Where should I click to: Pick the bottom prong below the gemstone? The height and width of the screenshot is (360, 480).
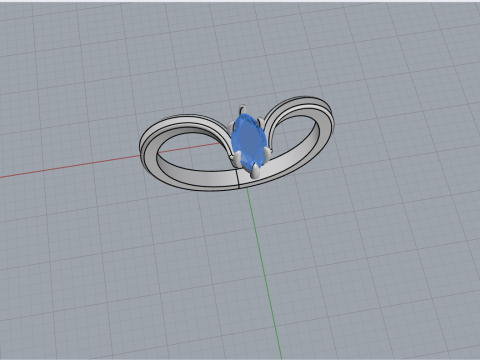point(256,171)
